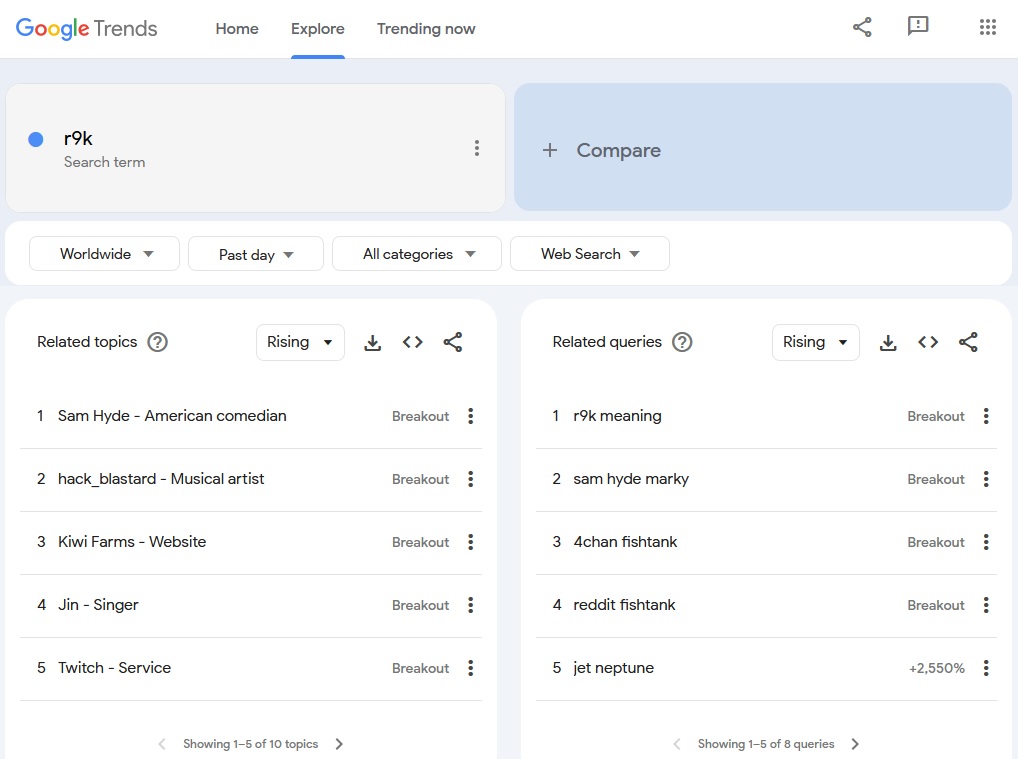The height and width of the screenshot is (759, 1018).
Task: Open hack_blastard - Musical artist topic
Action: (161, 479)
